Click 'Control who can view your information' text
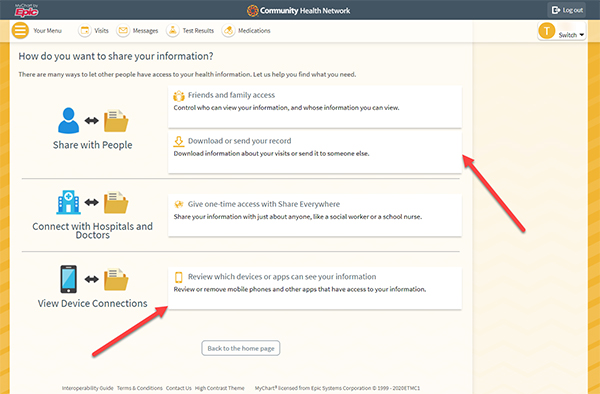The image size is (600, 394). (x=286, y=108)
